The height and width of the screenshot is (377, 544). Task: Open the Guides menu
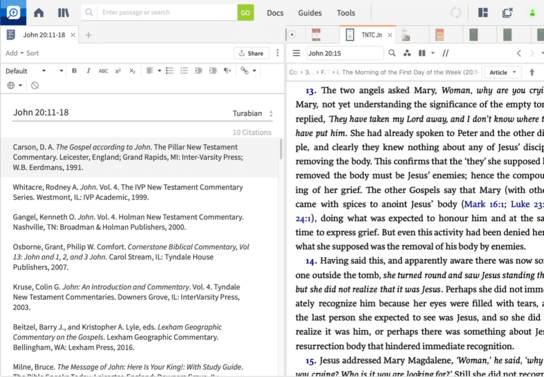(310, 13)
